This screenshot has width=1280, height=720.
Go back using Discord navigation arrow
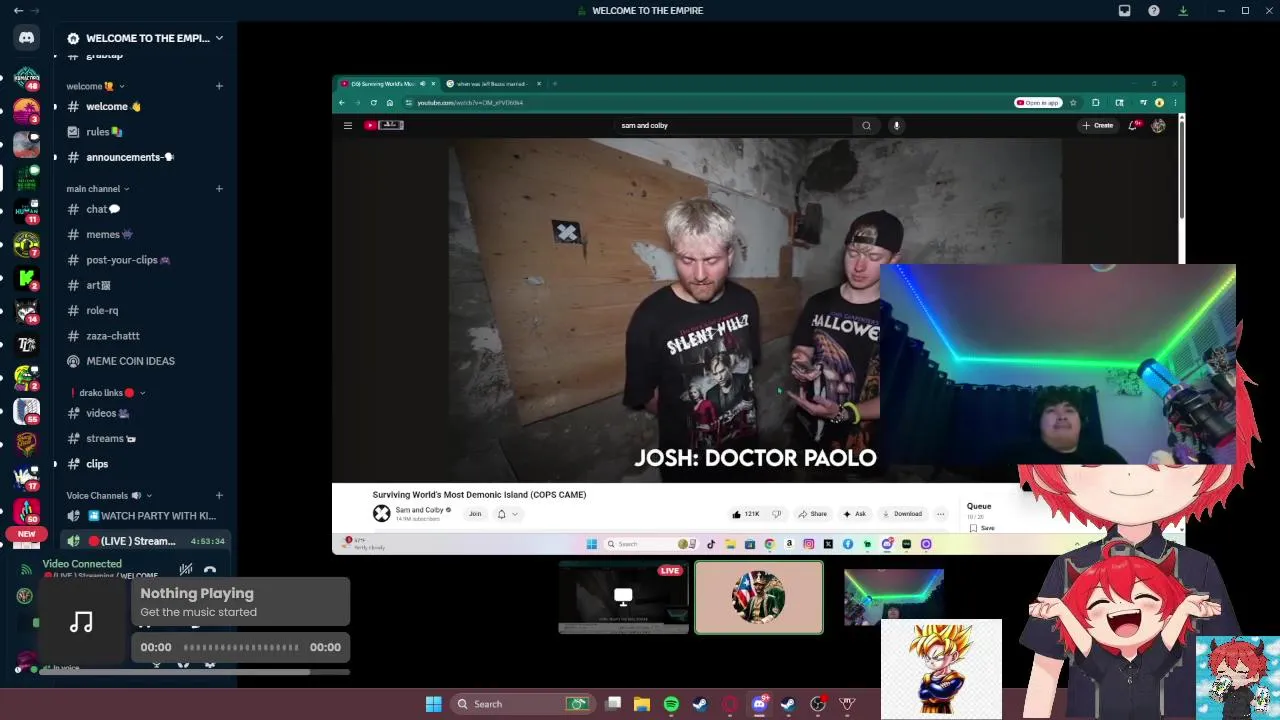[18, 10]
